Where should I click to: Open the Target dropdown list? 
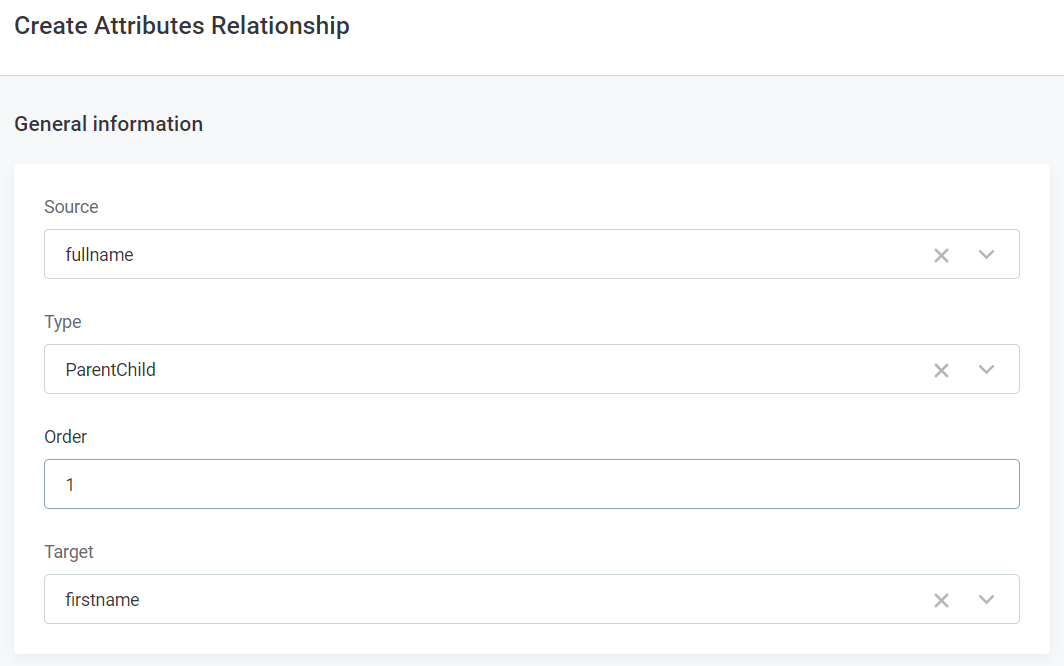986,600
